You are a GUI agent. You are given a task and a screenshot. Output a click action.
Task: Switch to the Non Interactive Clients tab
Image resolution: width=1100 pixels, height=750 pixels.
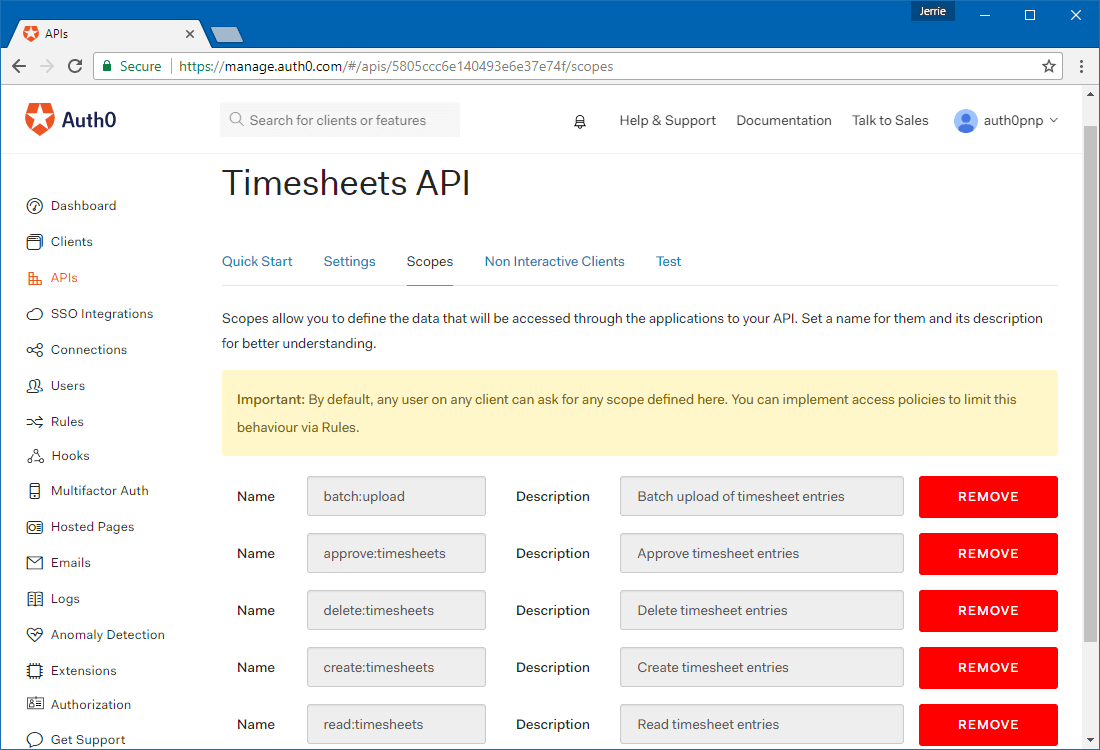point(554,261)
